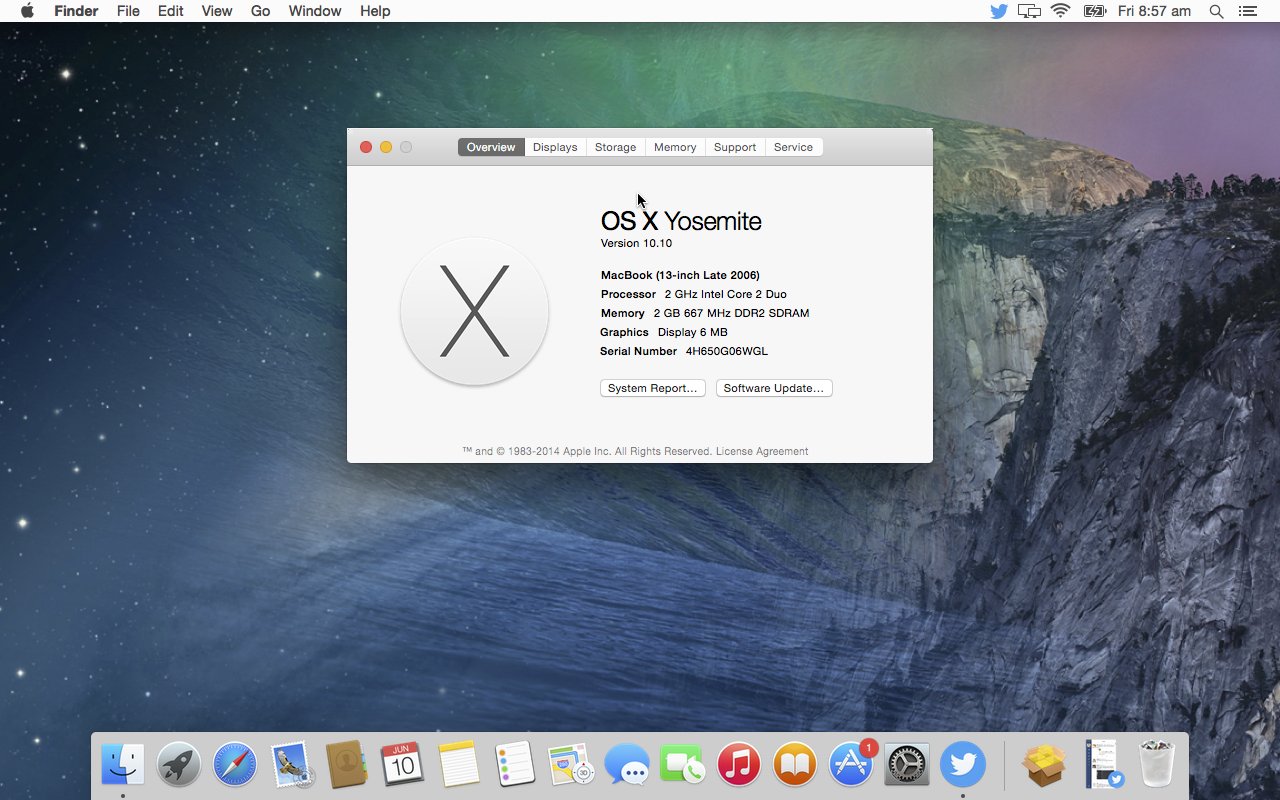Open the Finder application menu
The image size is (1280, 800).
76,11
